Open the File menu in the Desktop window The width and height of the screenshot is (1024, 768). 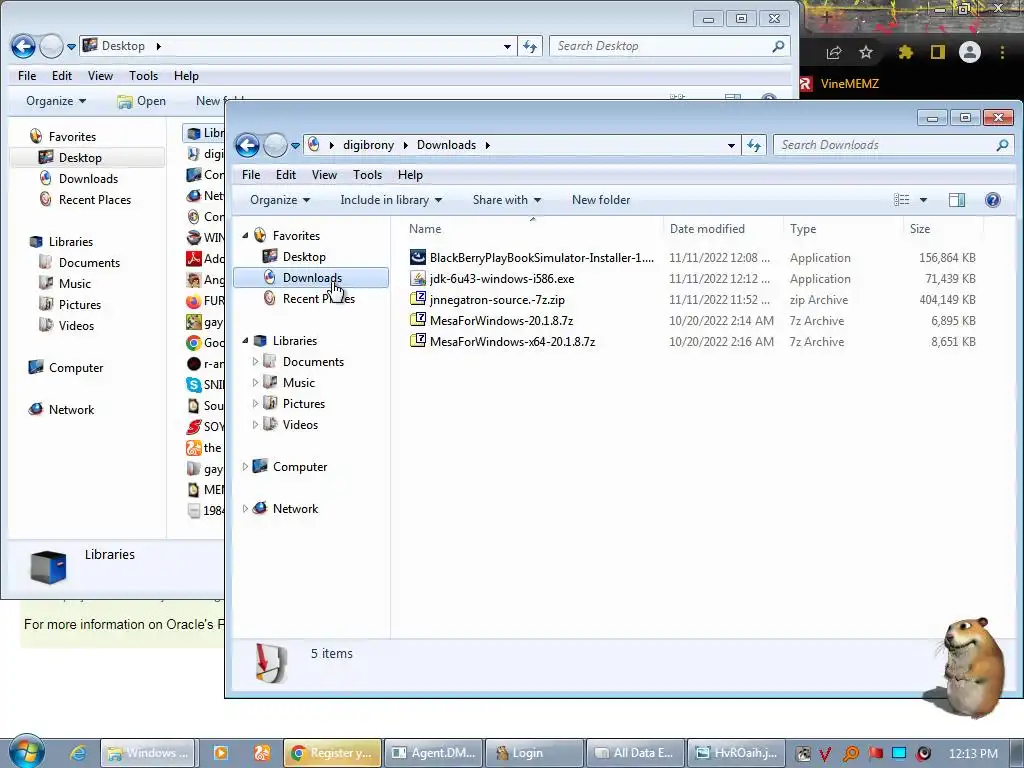click(27, 76)
